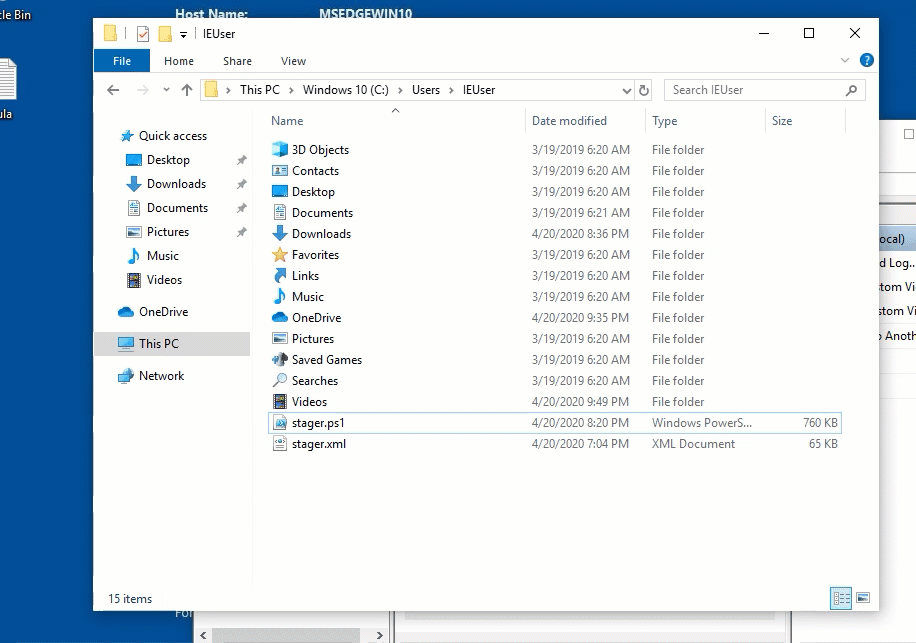Click right scroll arrow in background window
The width and height of the screenshot is (916, 643).
379,635
